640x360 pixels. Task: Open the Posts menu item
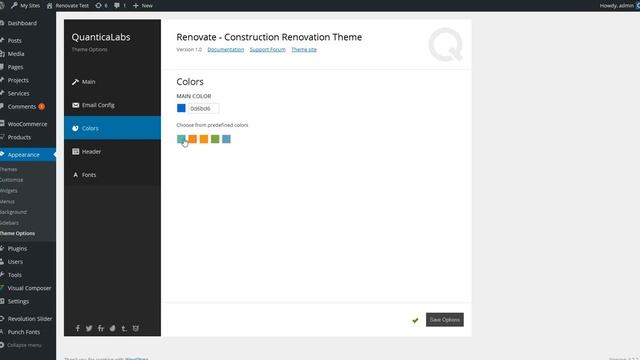15,41
